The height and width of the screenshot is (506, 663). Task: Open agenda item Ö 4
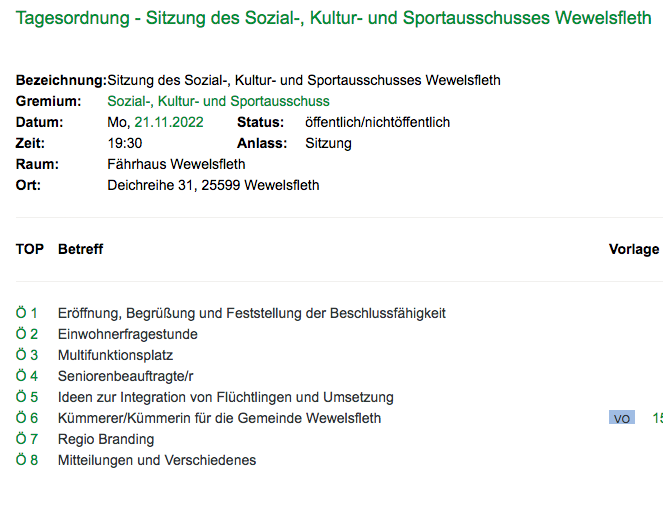tap(27, 376)
